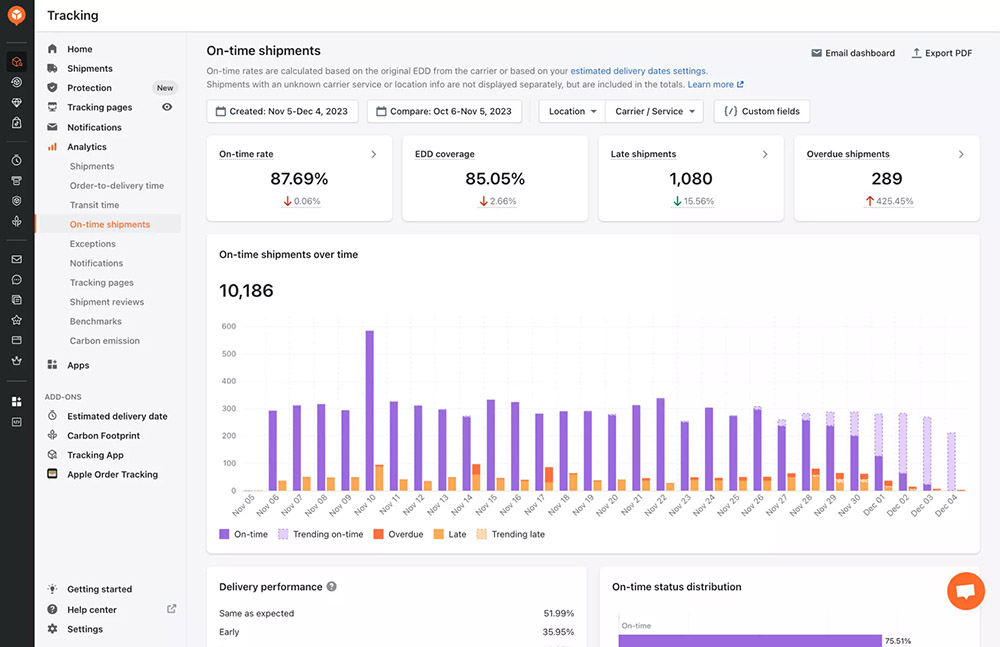1000x647 pixels.
Task: Open the Carbon Footprint add-on
Action: (x=103, y=436)
